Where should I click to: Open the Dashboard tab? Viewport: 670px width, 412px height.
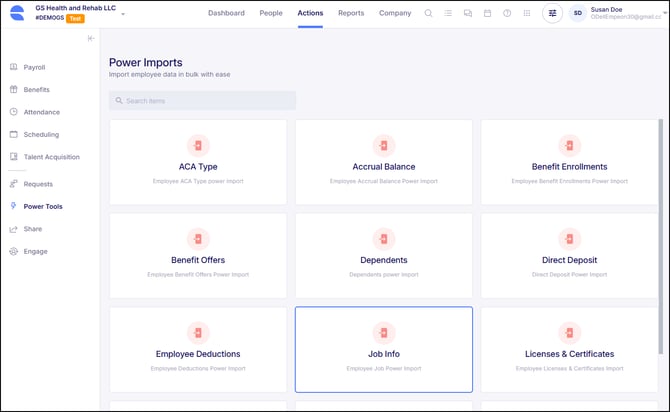226,13
